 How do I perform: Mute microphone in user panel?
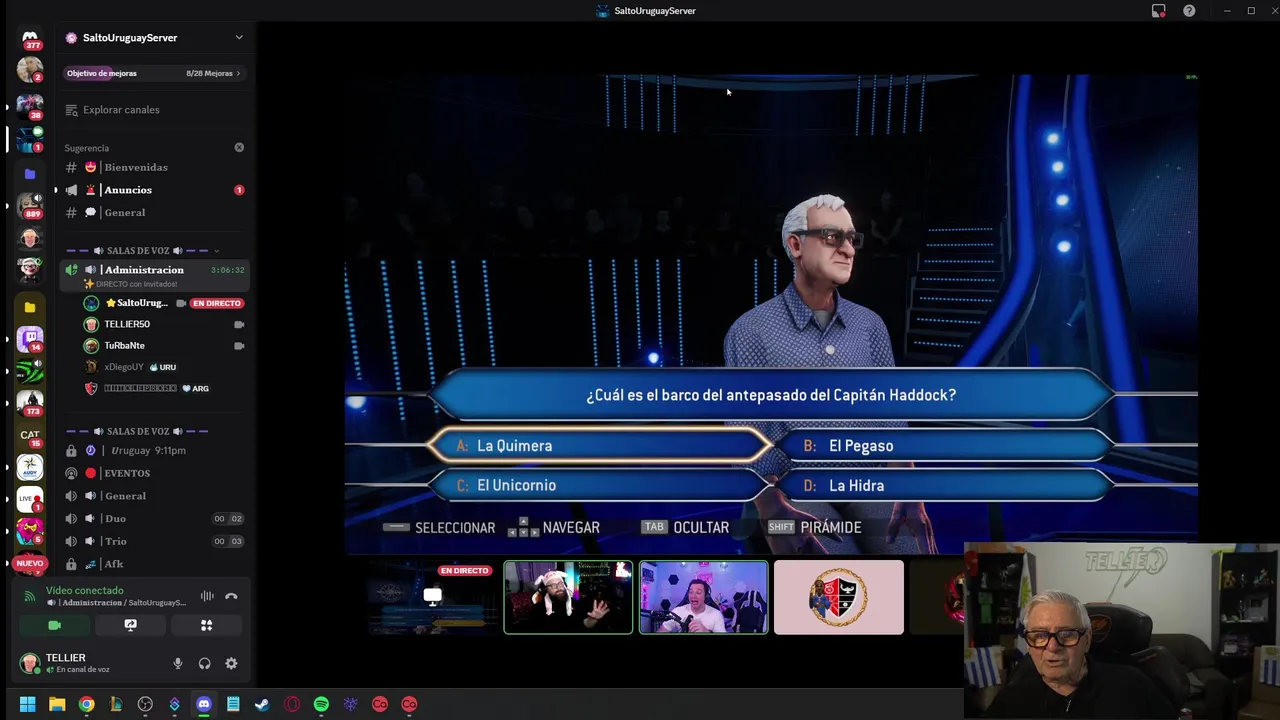[178, 663]
